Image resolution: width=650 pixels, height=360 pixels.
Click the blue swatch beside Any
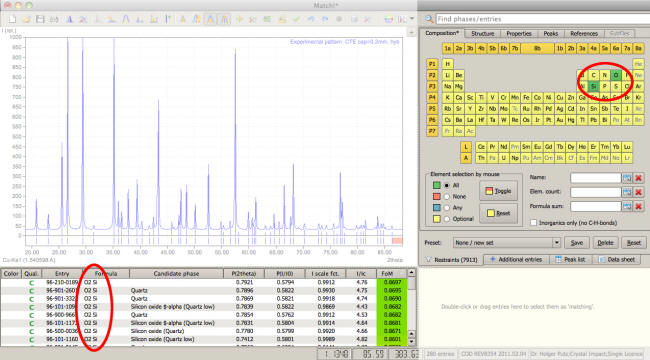[x=437, y=208]
